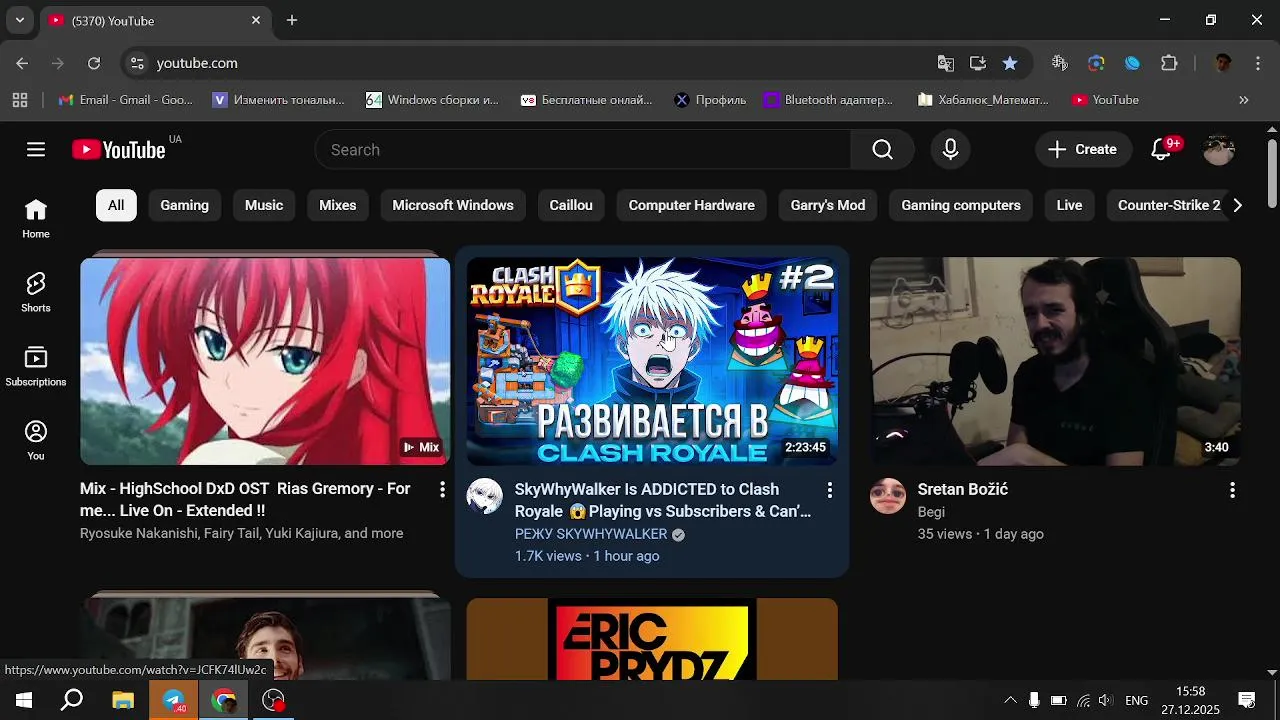Click the search magnifier button

[x=882, y=150]
